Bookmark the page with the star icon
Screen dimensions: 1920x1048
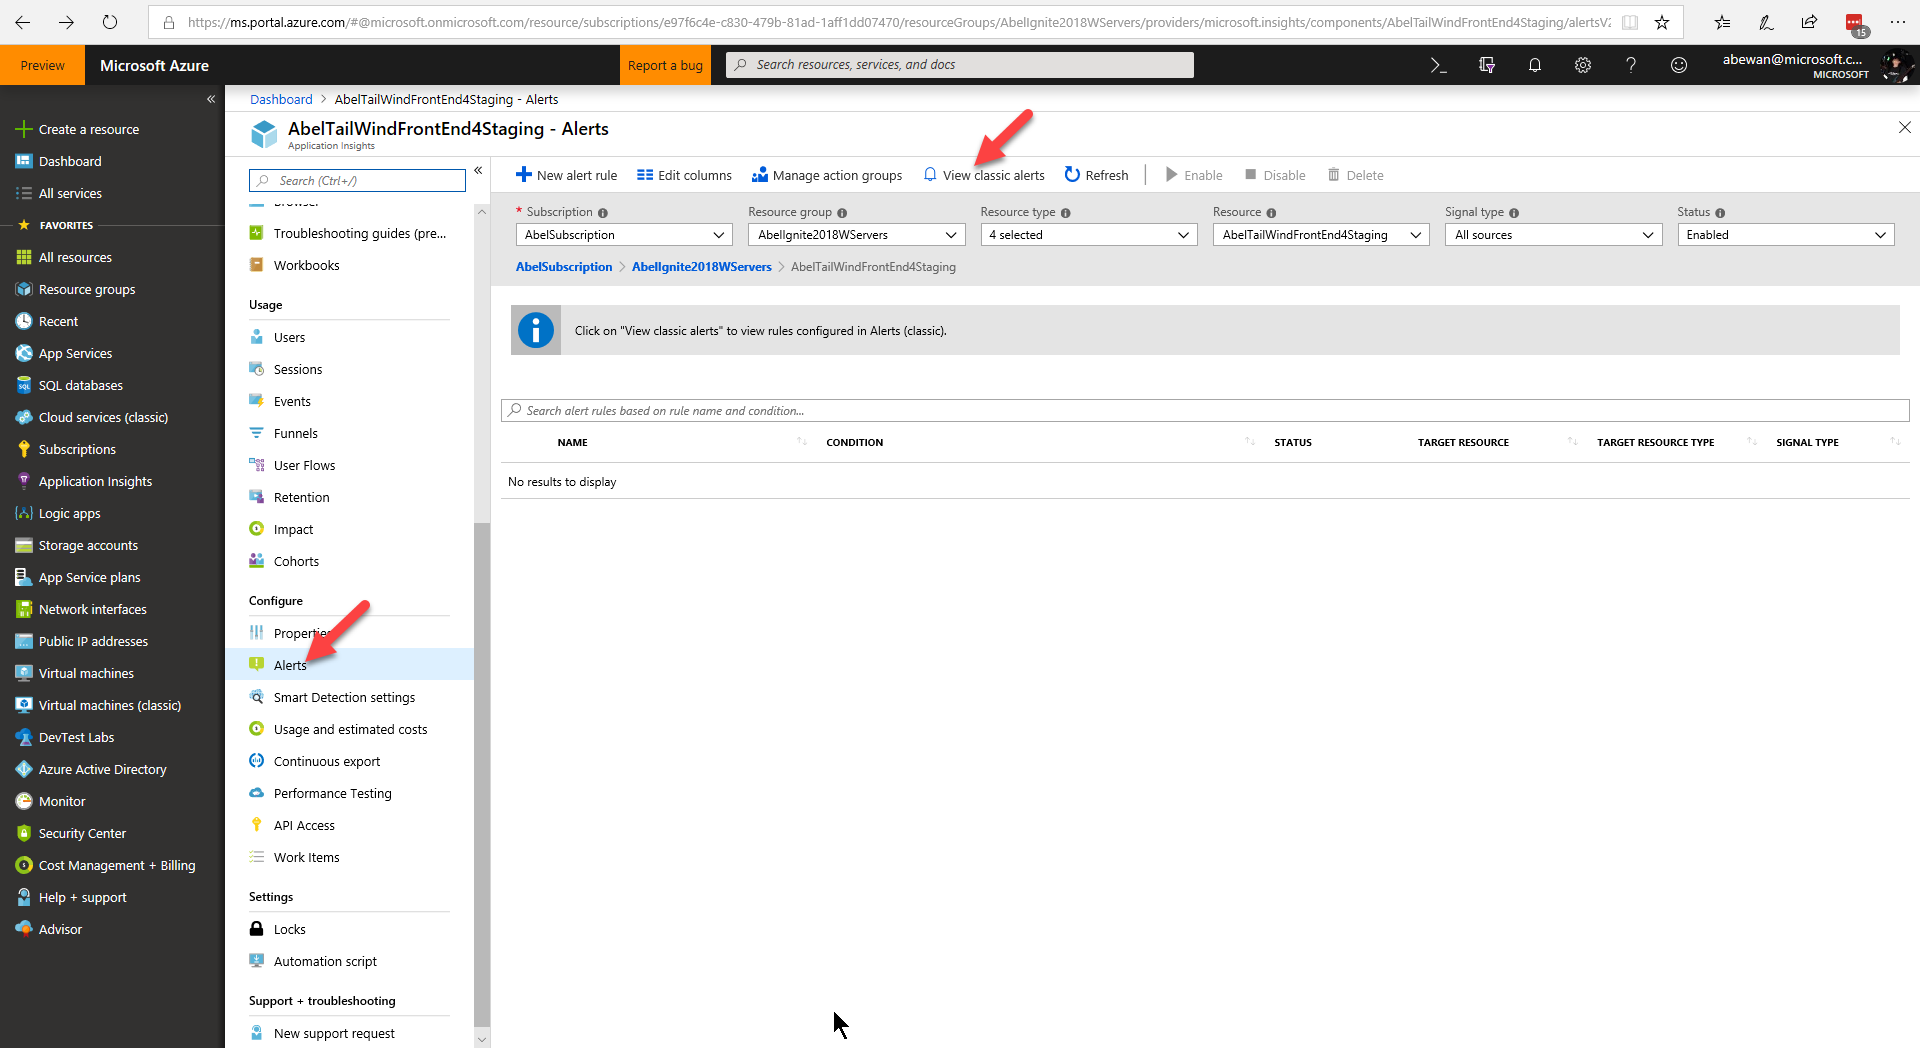click(1662, 22)
